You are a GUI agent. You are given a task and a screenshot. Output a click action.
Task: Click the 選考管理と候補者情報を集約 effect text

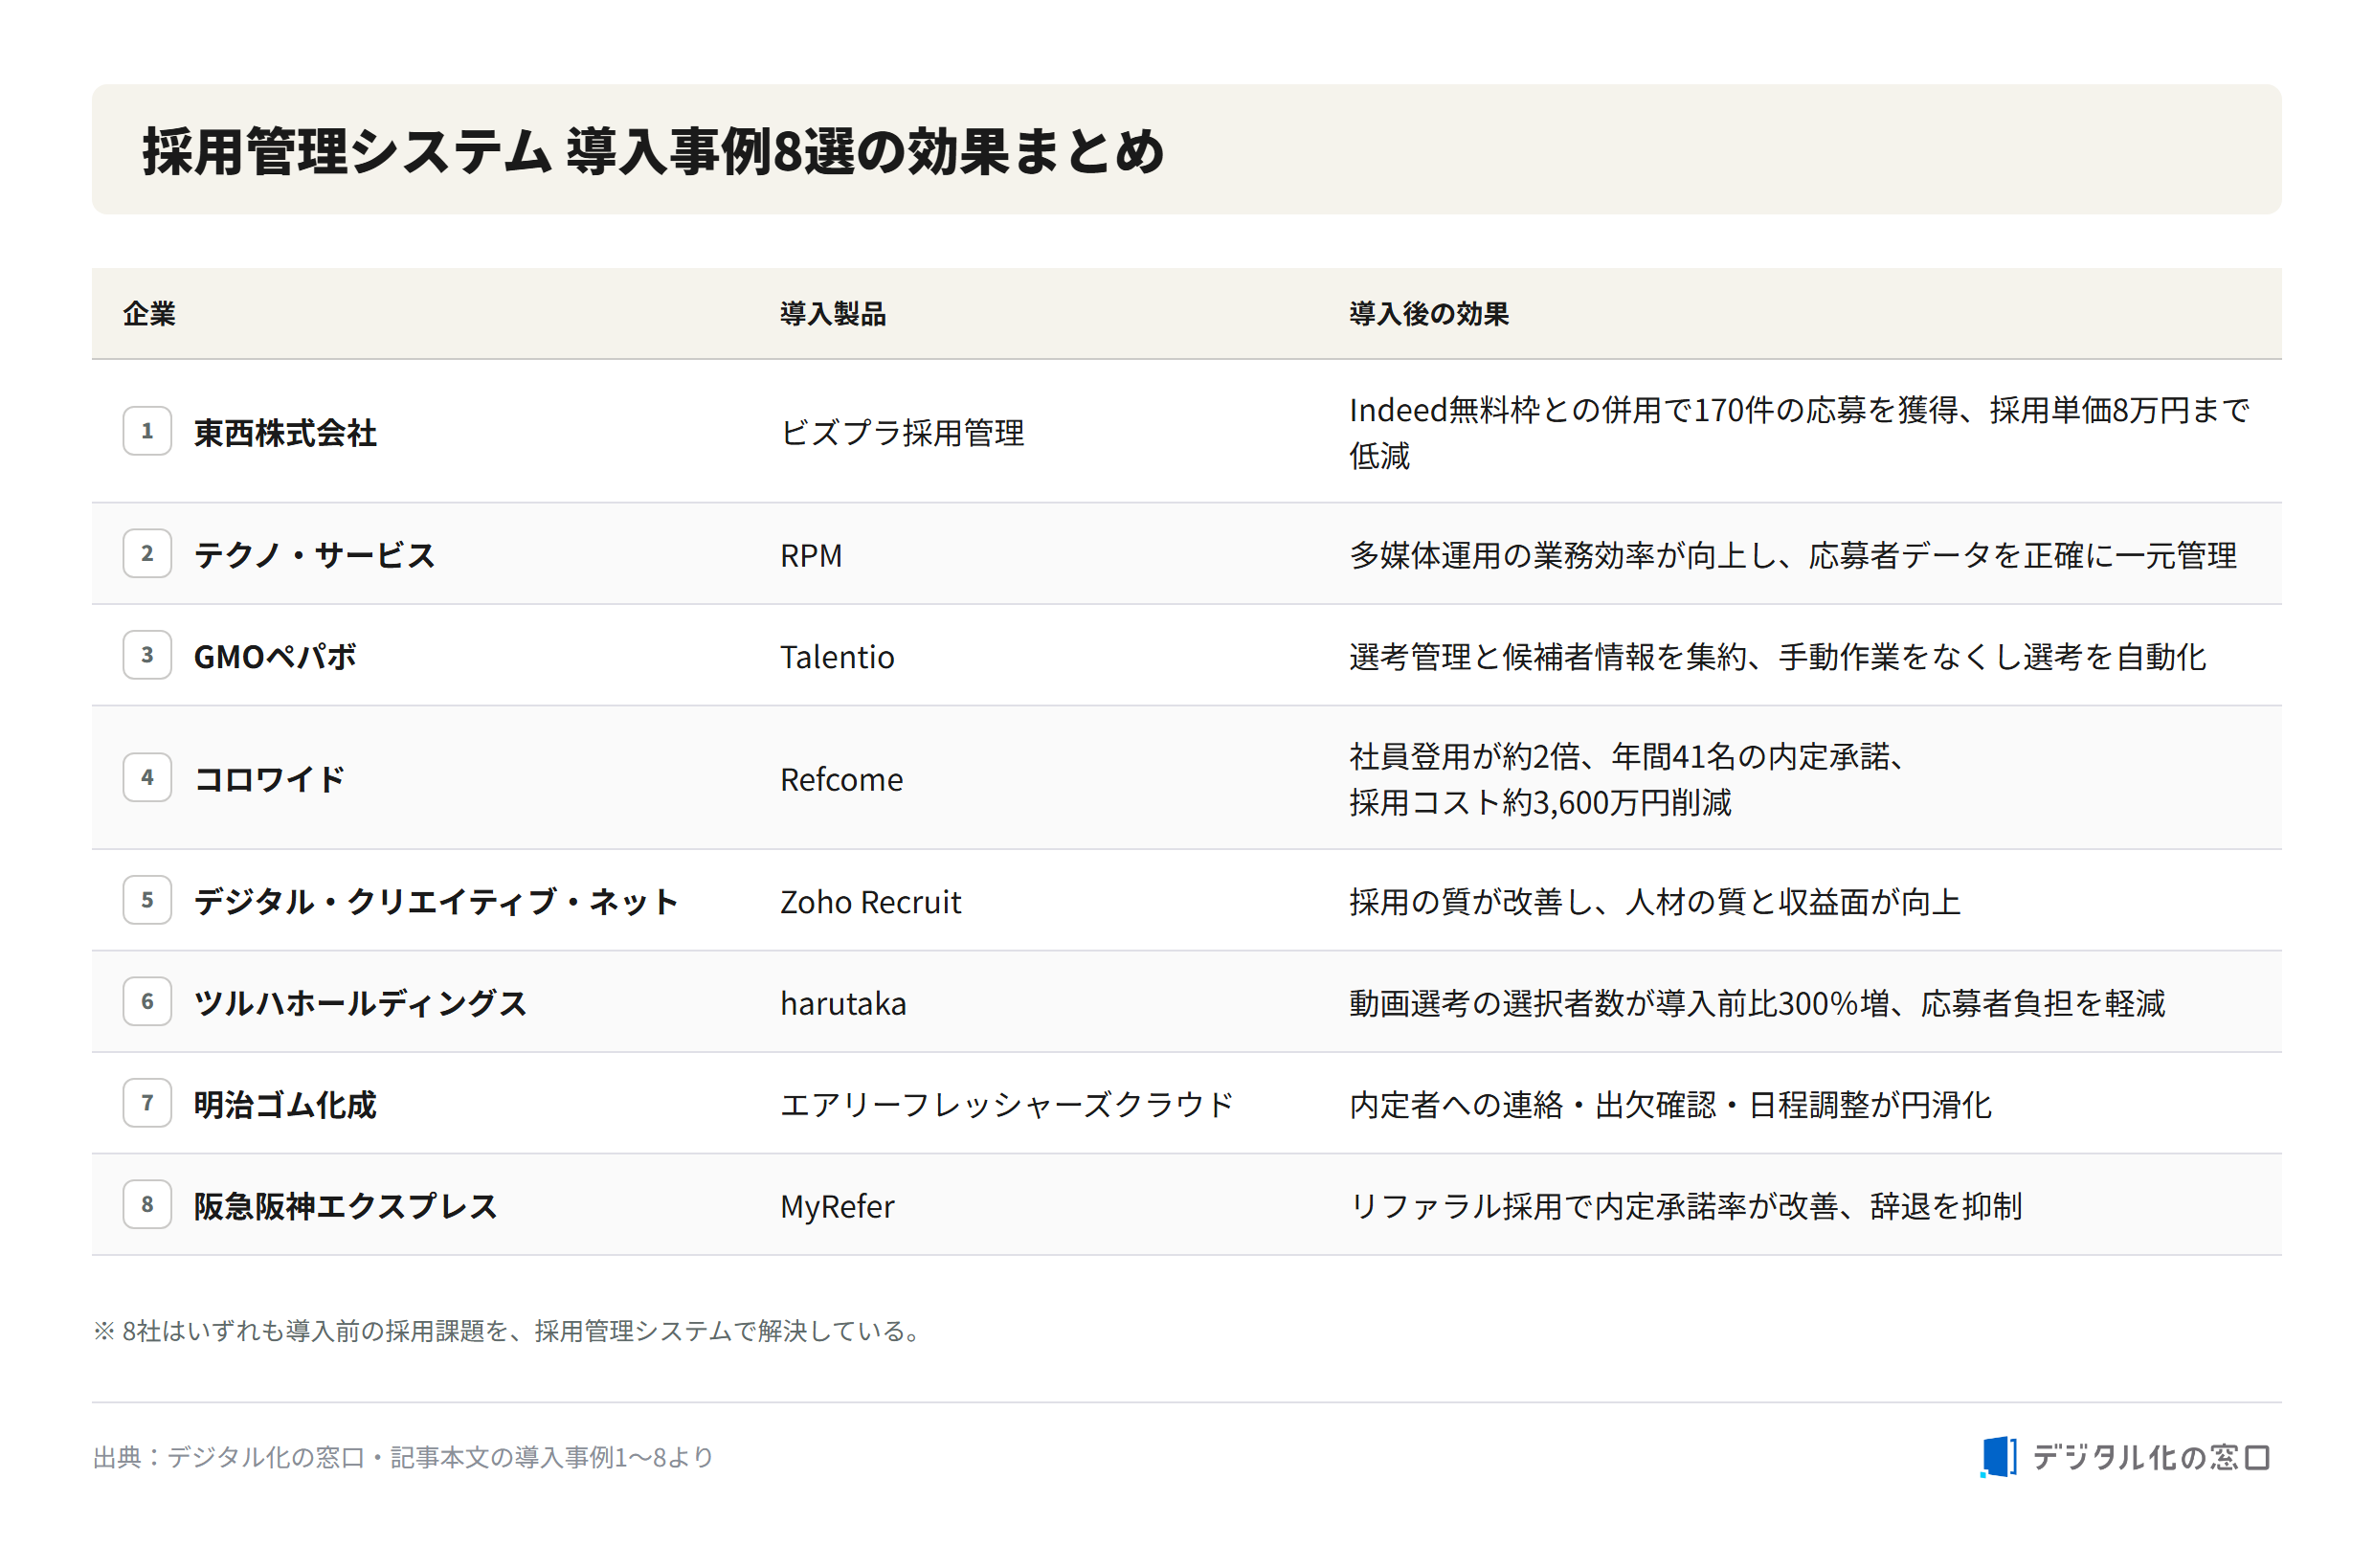tap(1777, 656)
